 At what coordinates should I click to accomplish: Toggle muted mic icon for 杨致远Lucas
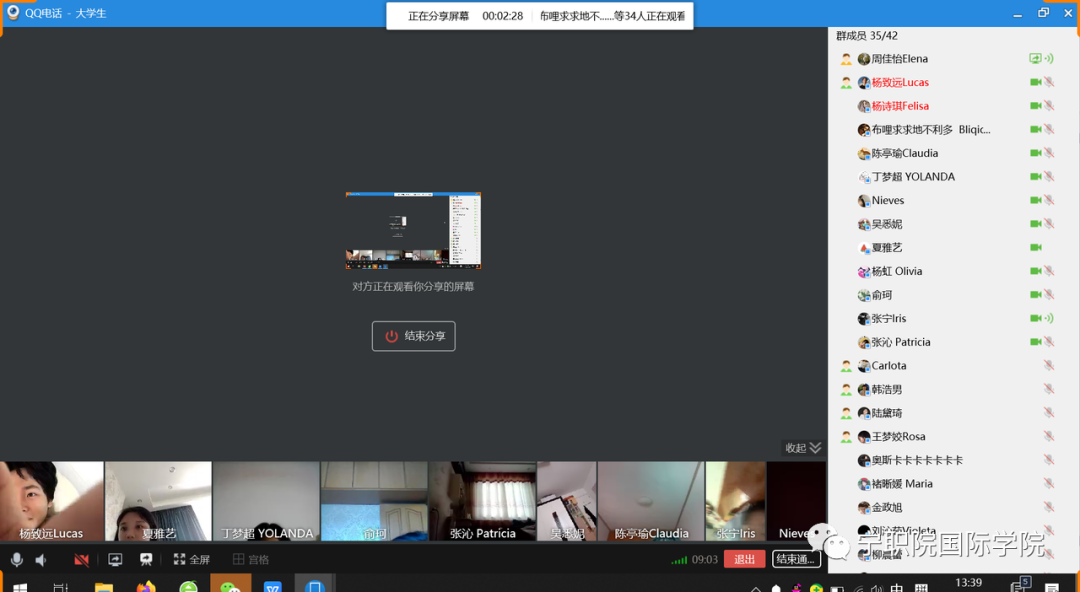(x=1049, y=82)
